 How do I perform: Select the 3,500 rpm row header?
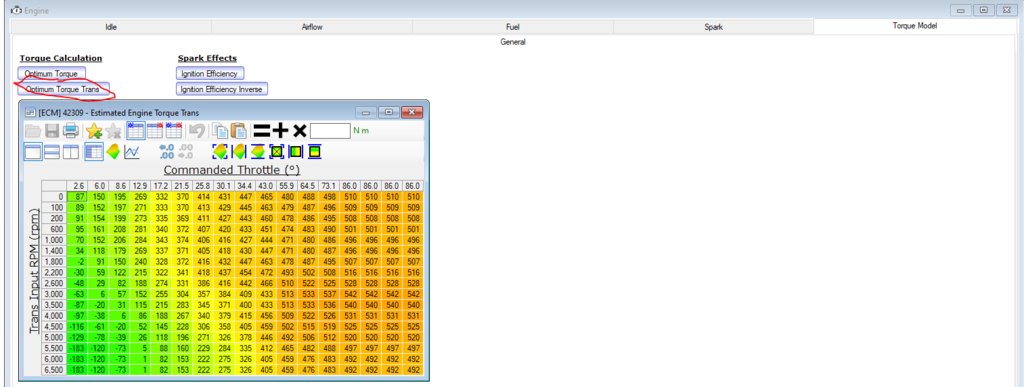(54, 305)
